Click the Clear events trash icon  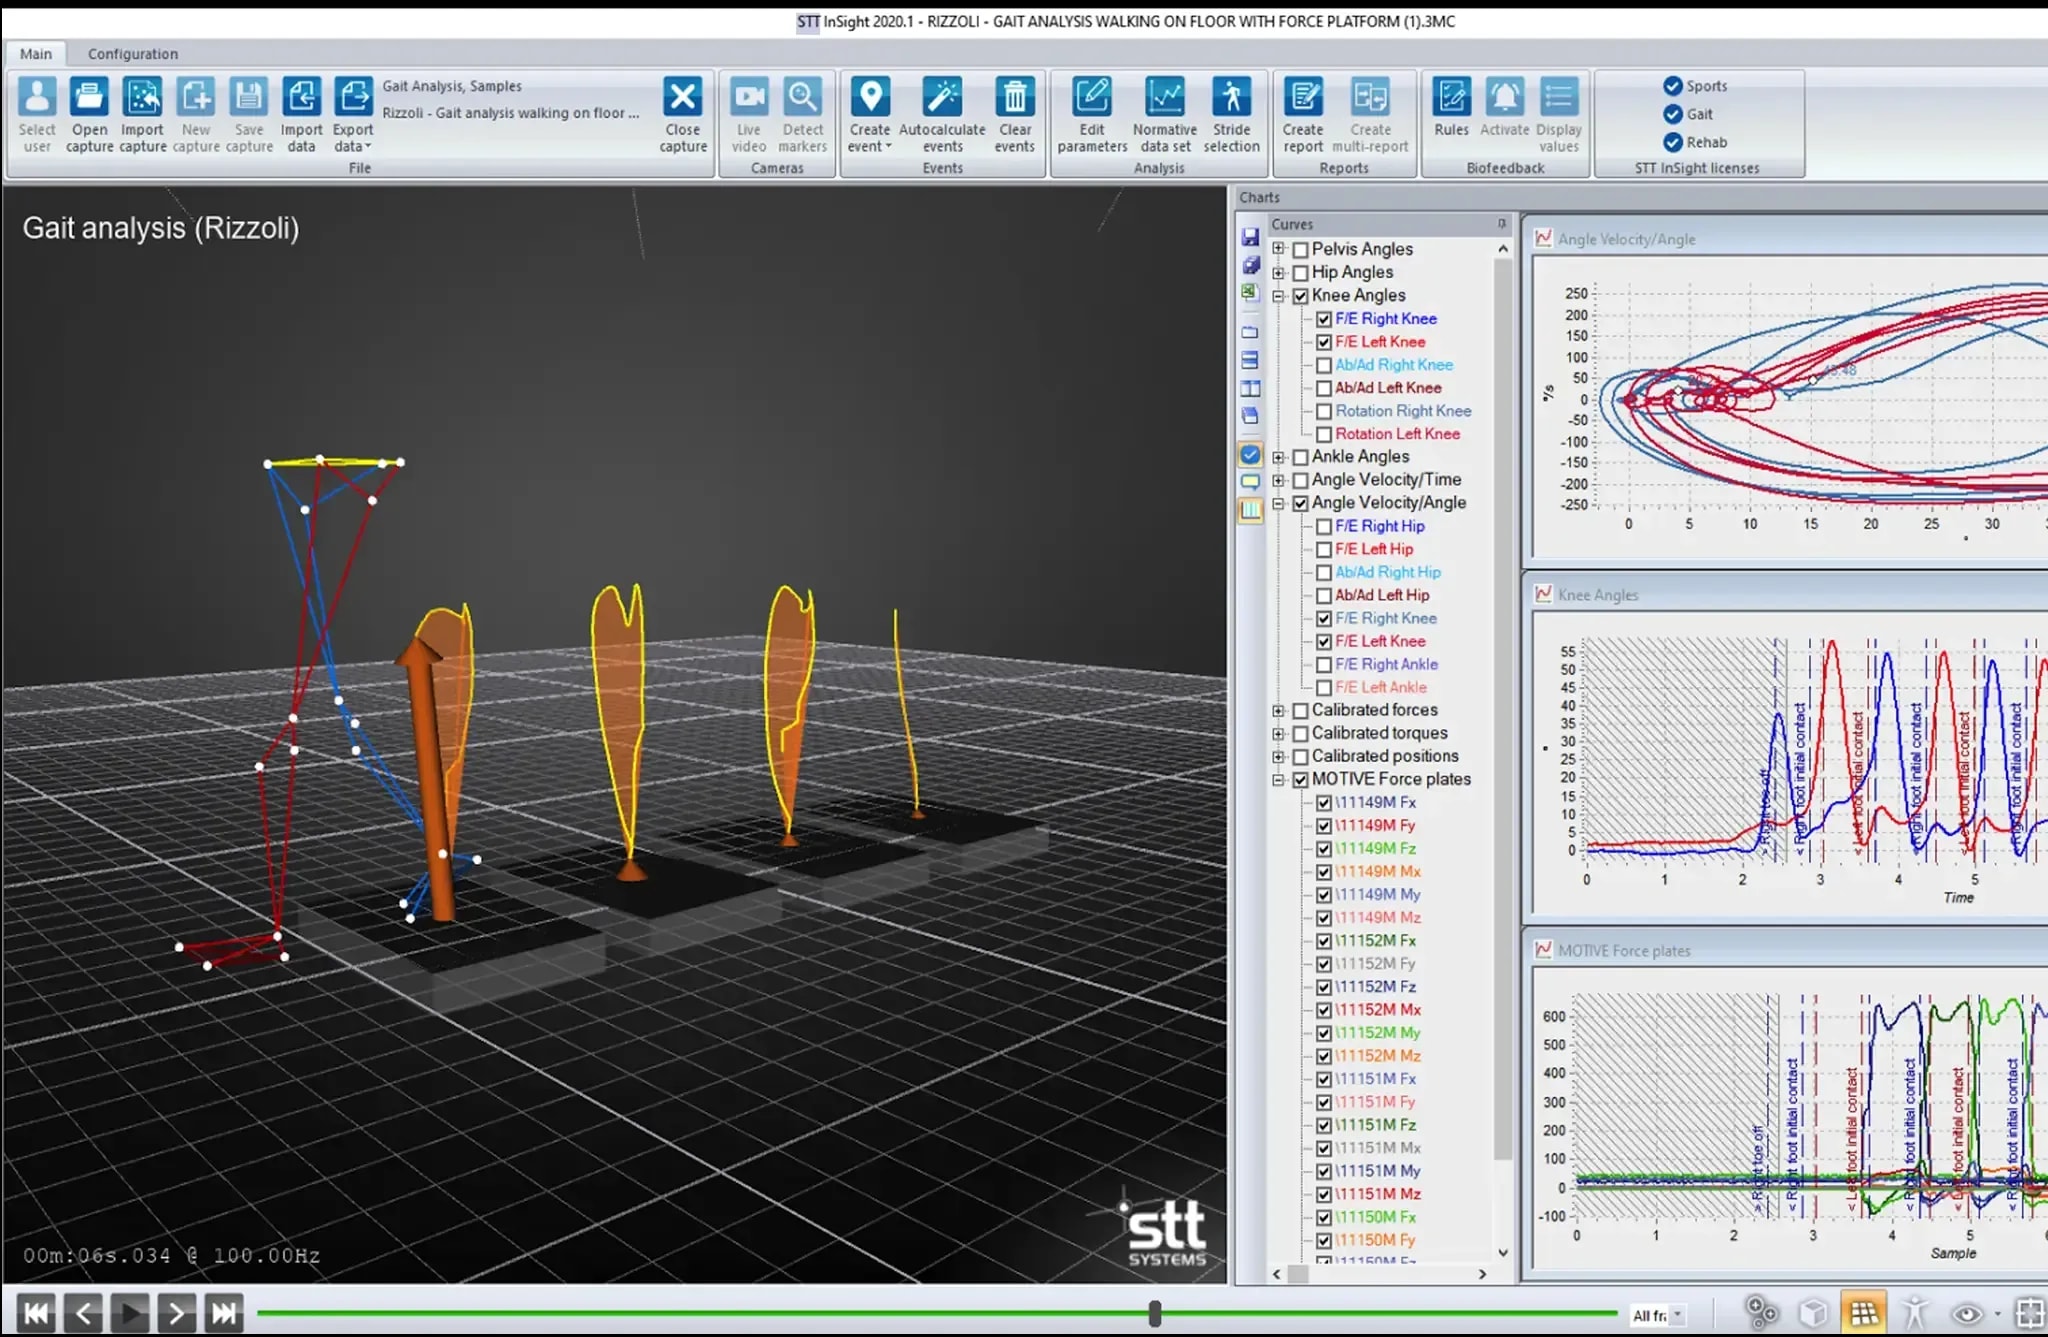point(1014,98)
